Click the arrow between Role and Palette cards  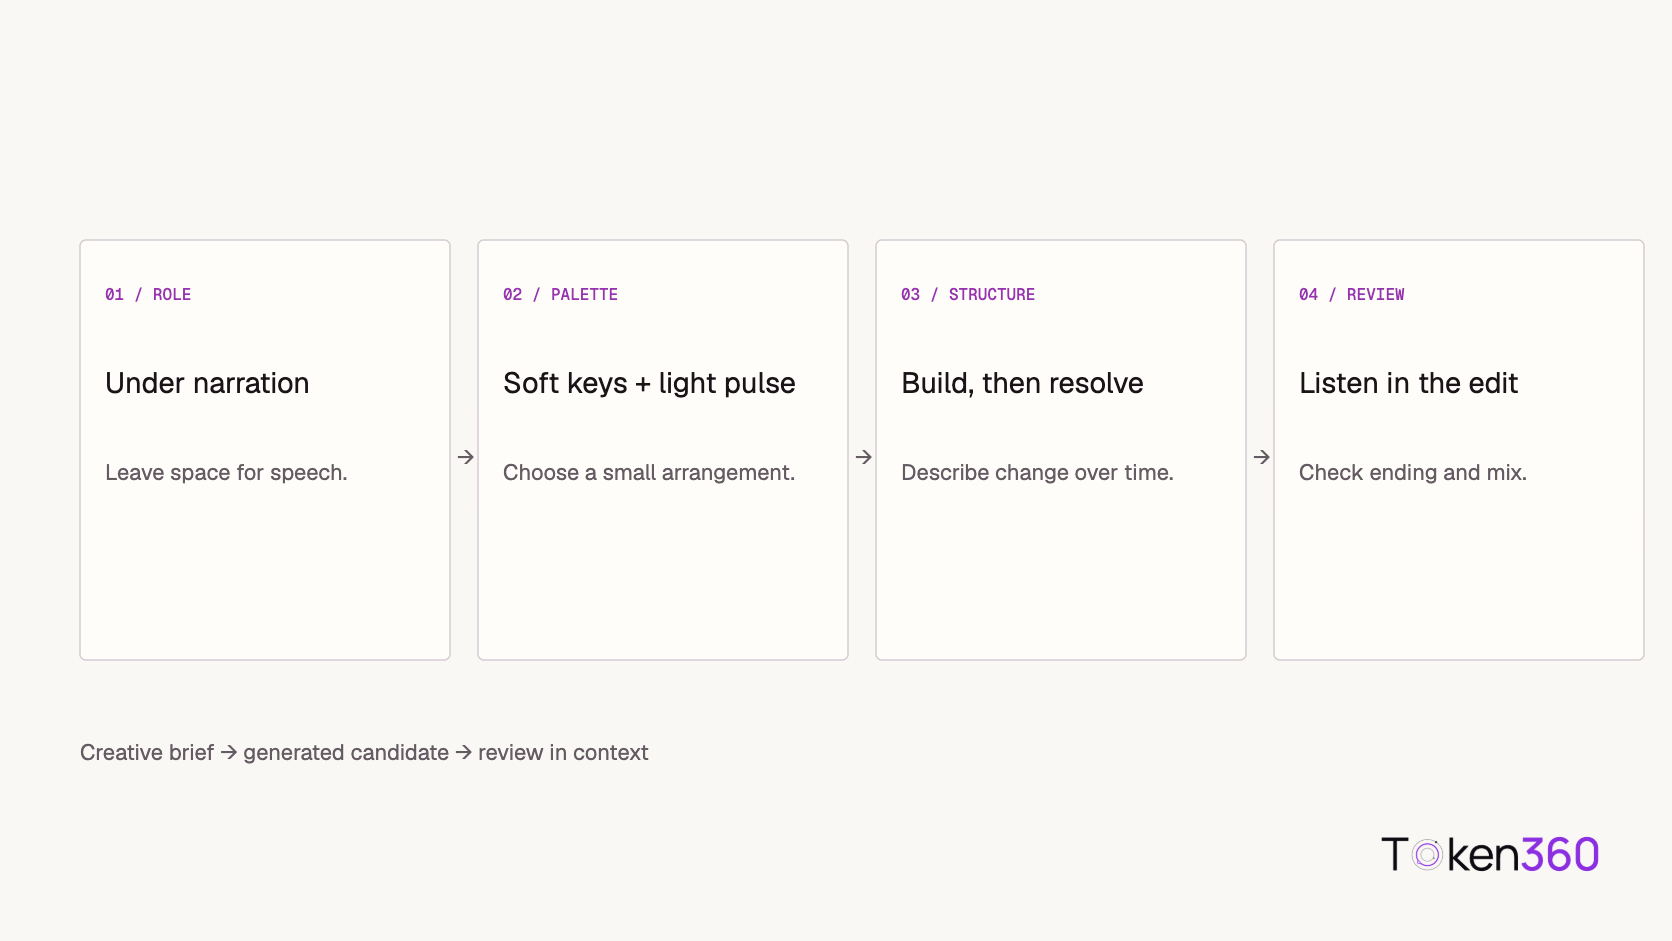point(465,457)
